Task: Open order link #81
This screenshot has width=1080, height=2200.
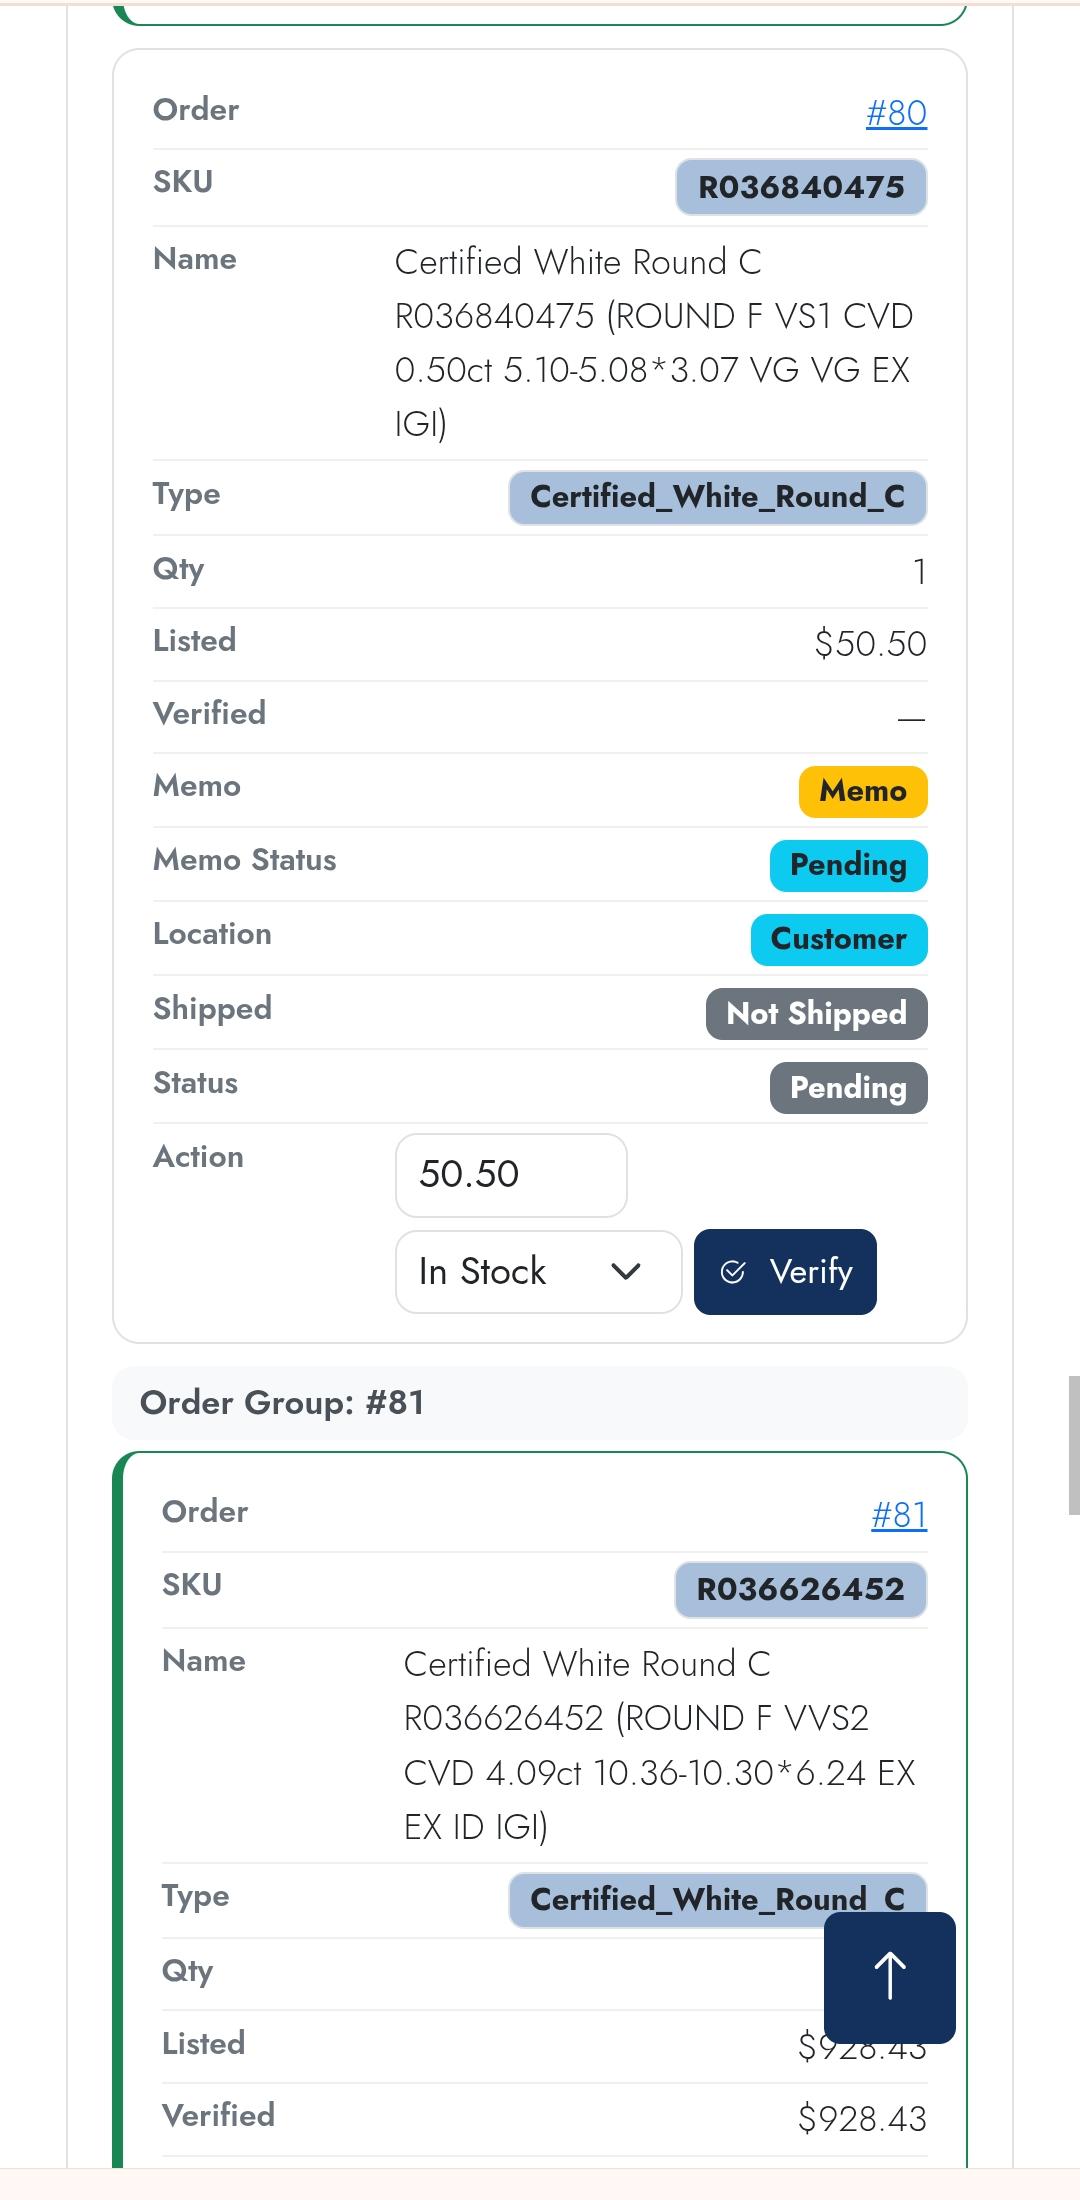Action: (899, 1515)
